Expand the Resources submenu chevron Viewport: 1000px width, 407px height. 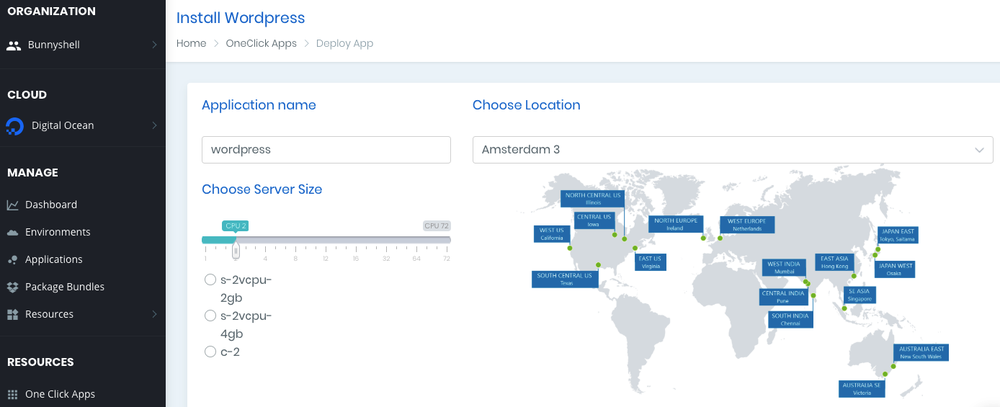click(154, 314)
